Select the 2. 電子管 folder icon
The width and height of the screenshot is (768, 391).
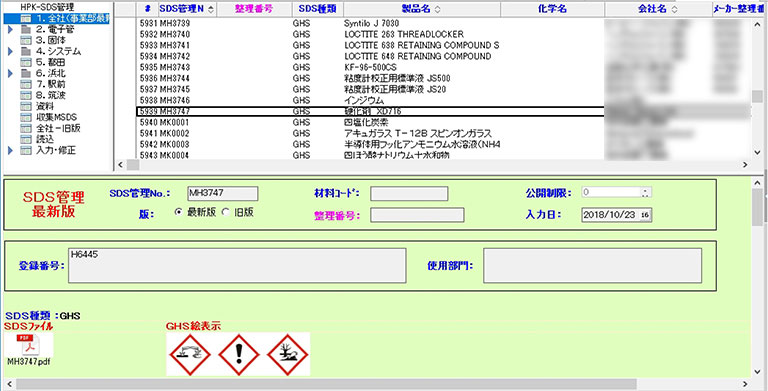pyautogui.click(x=26, y=29)
